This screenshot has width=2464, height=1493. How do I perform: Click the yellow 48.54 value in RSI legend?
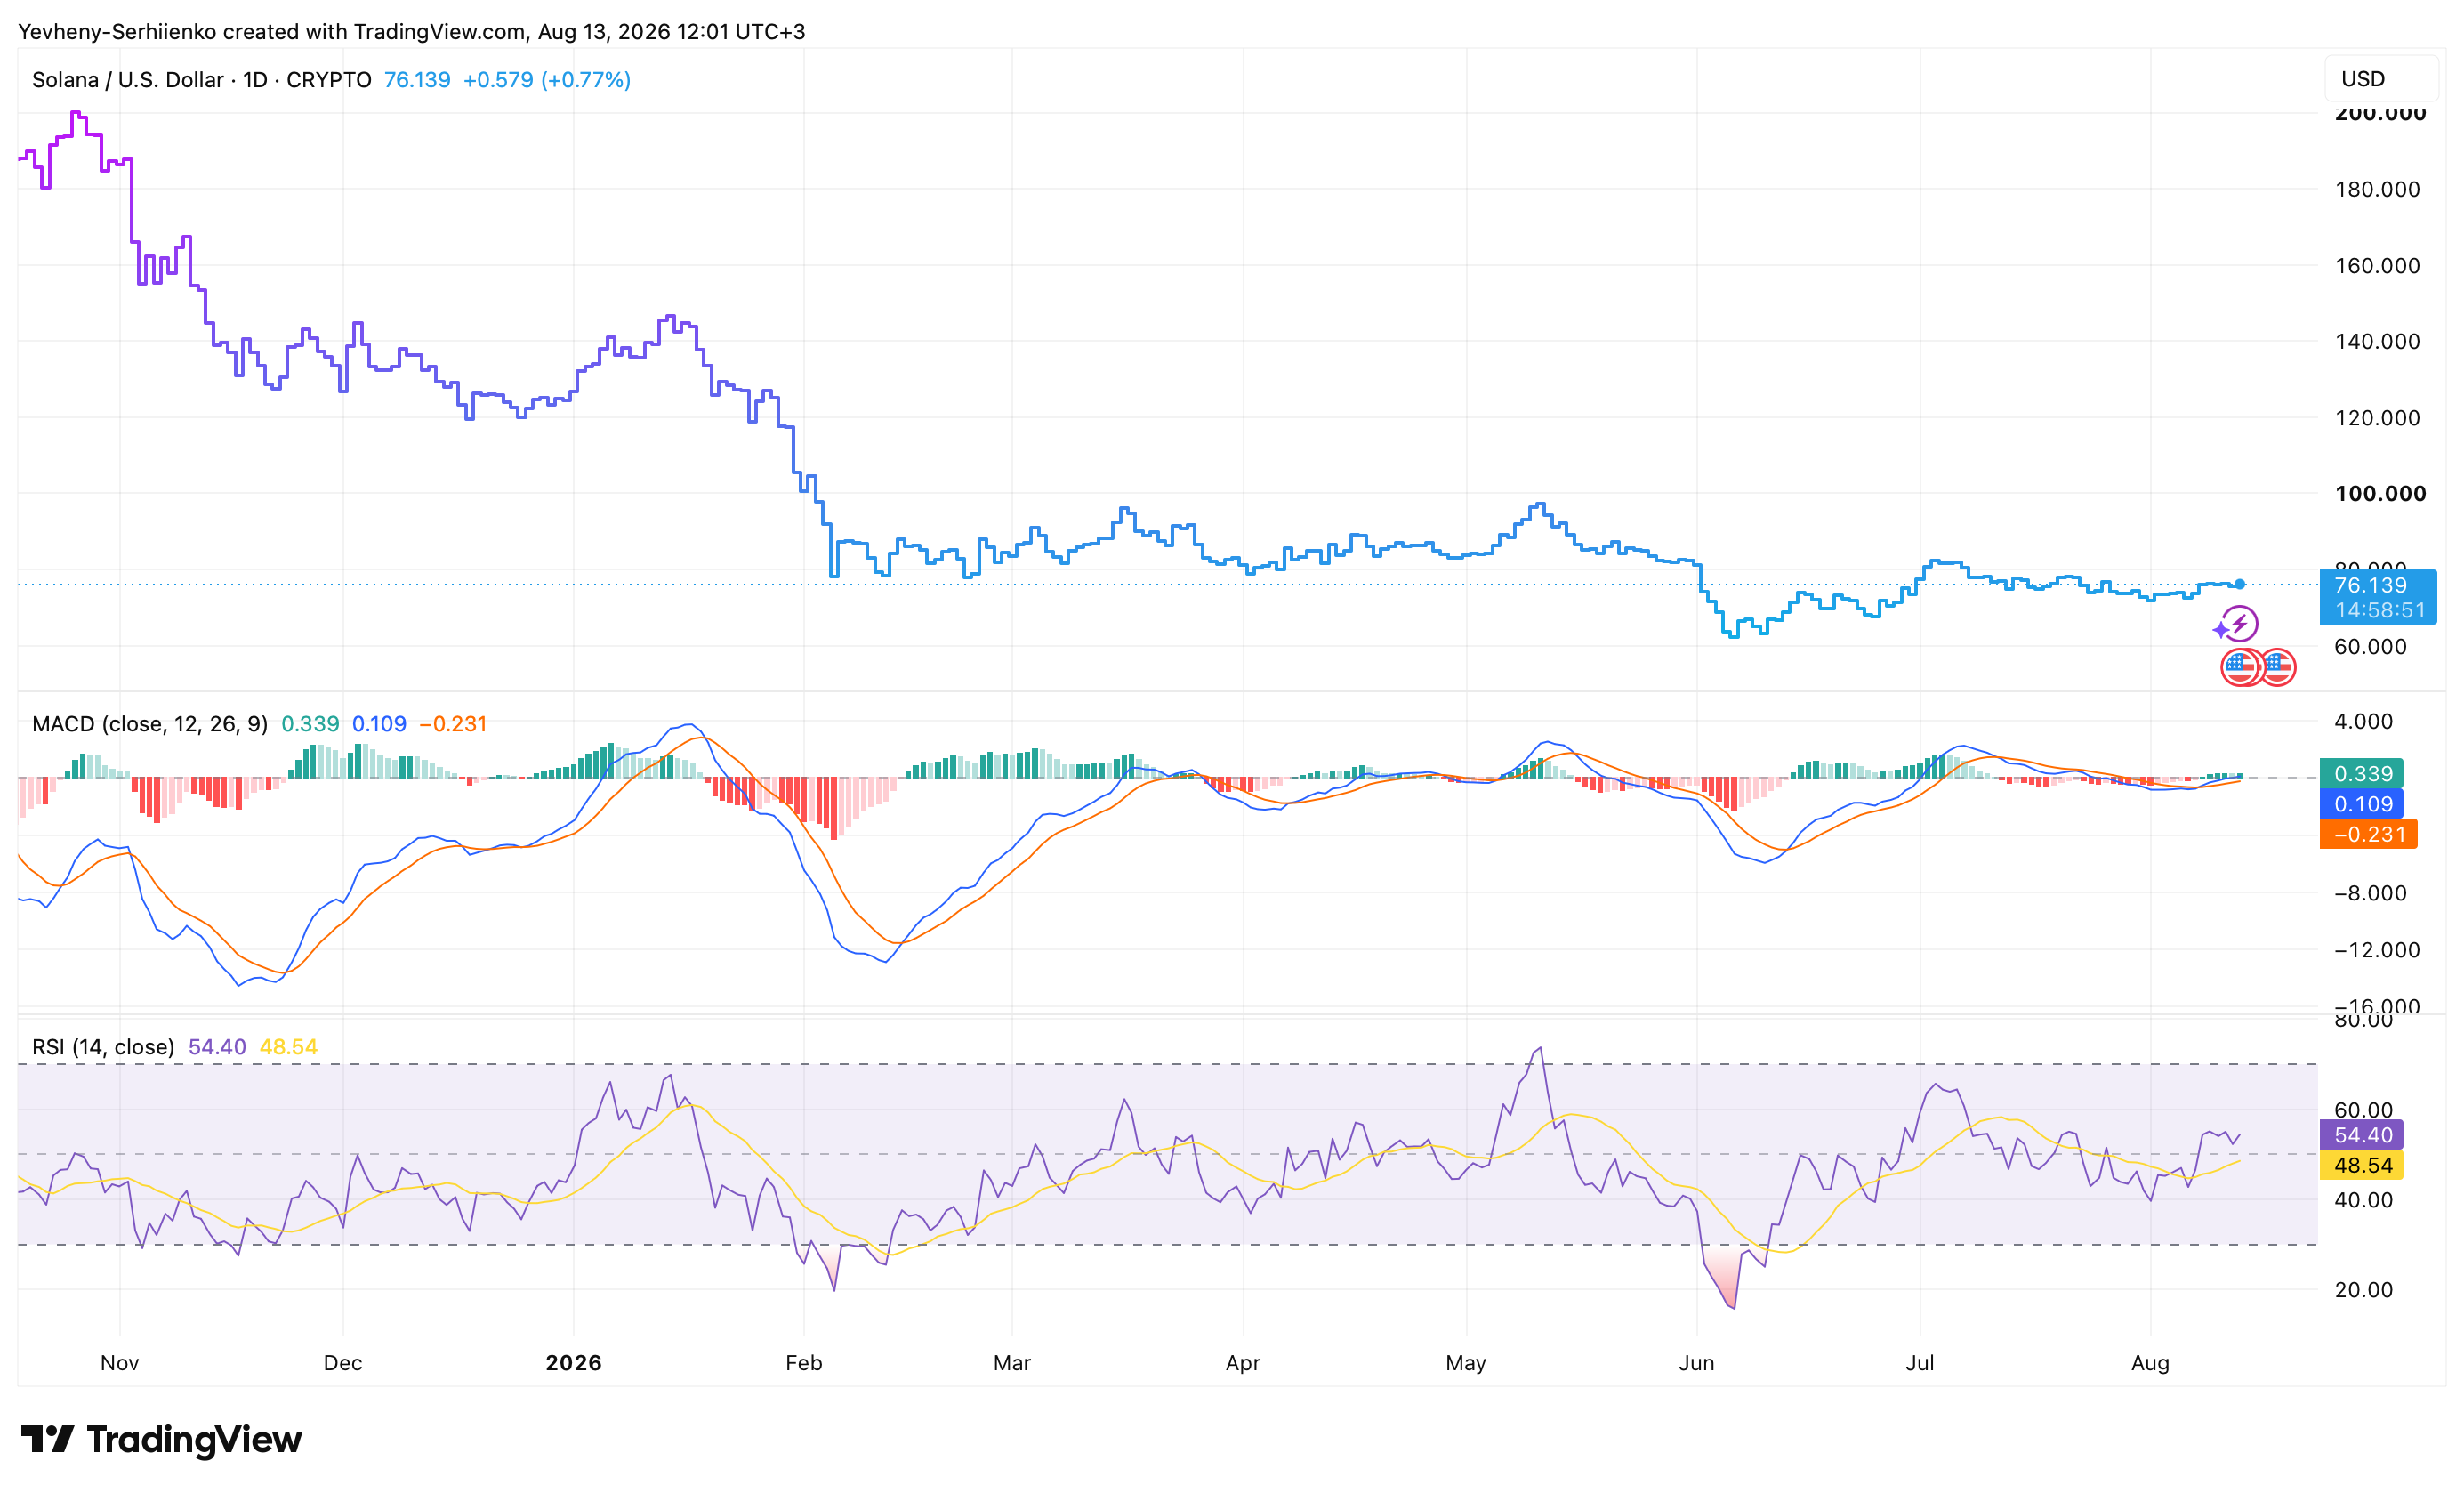288,1047
